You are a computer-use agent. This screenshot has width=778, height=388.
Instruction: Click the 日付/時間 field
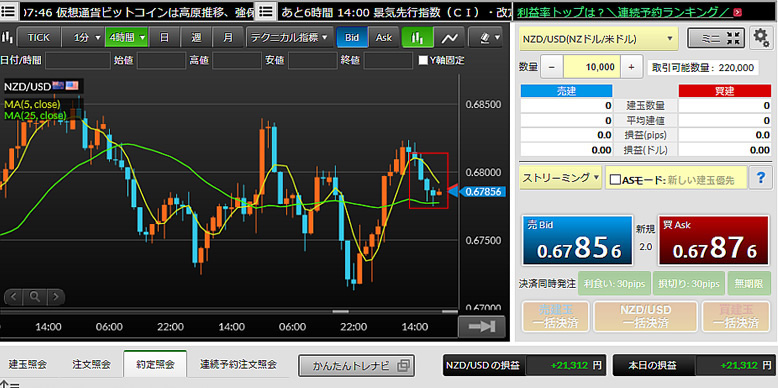(78, 61)
